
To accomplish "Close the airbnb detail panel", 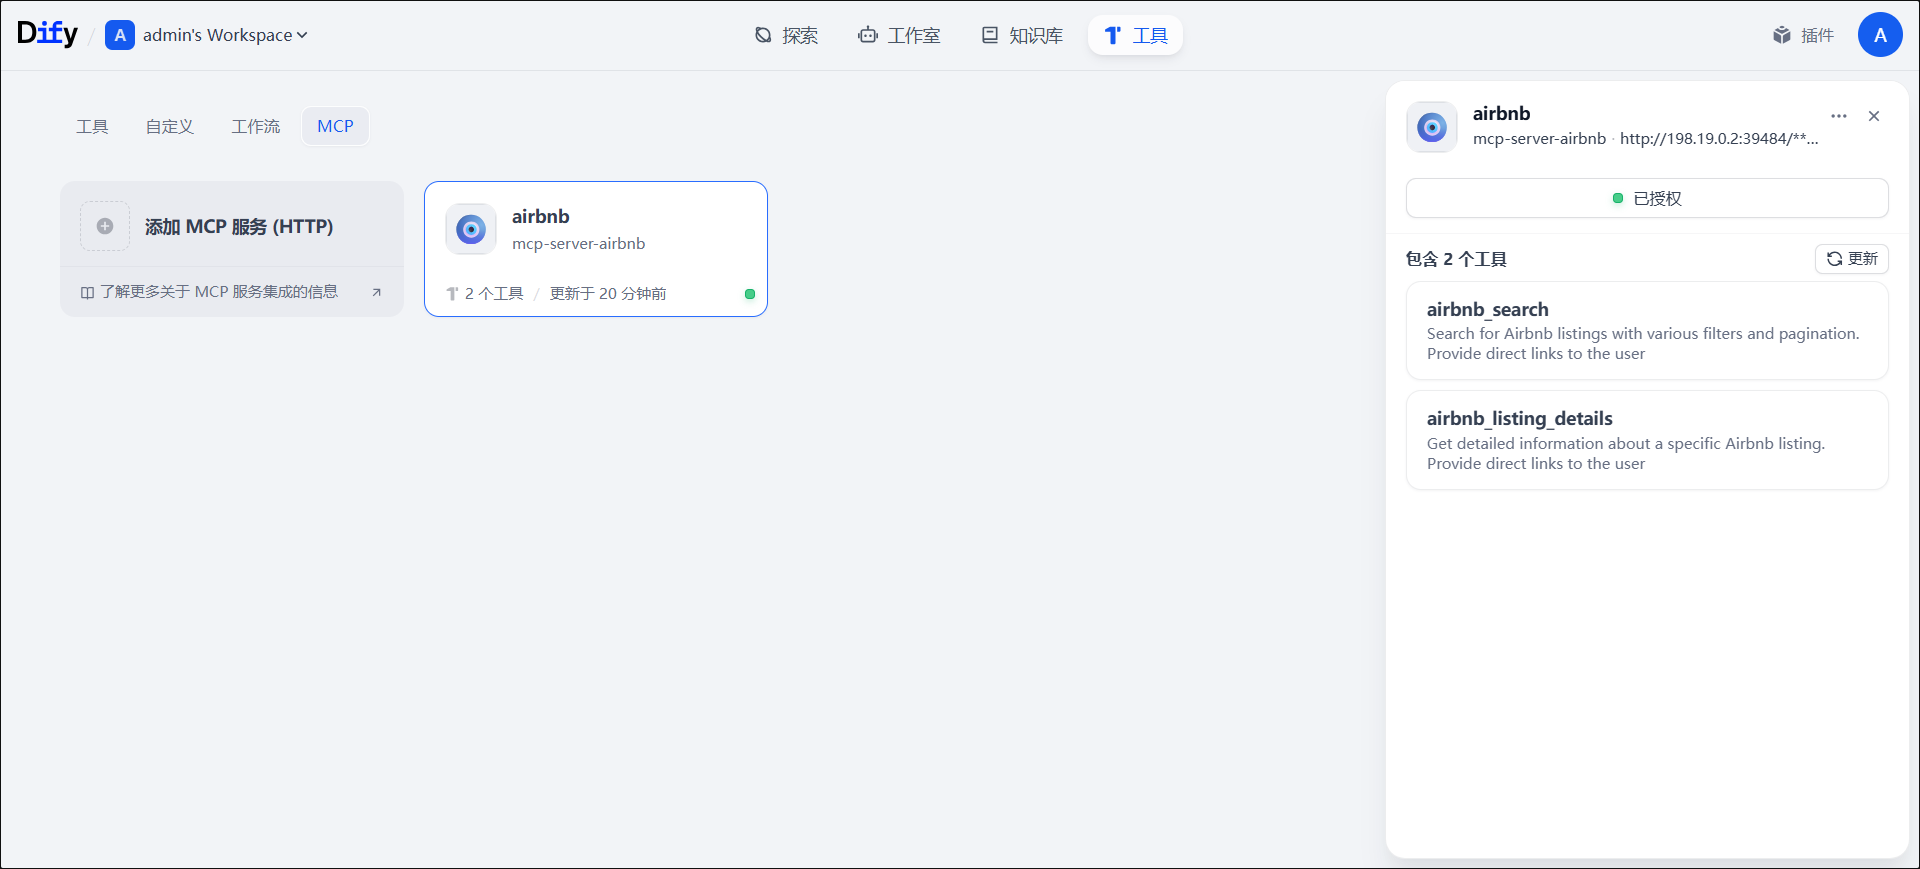I will tap(1874, 116).
